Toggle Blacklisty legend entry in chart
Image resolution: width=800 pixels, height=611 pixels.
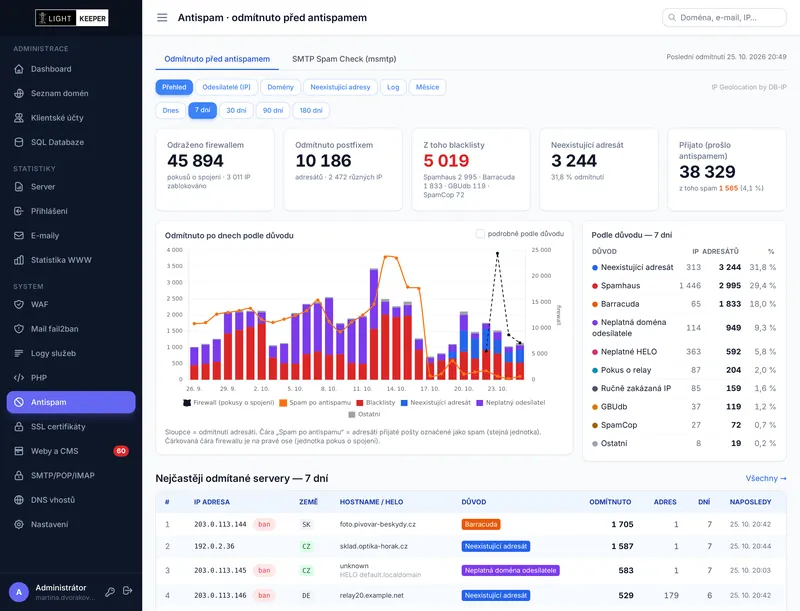coord(376,402)
